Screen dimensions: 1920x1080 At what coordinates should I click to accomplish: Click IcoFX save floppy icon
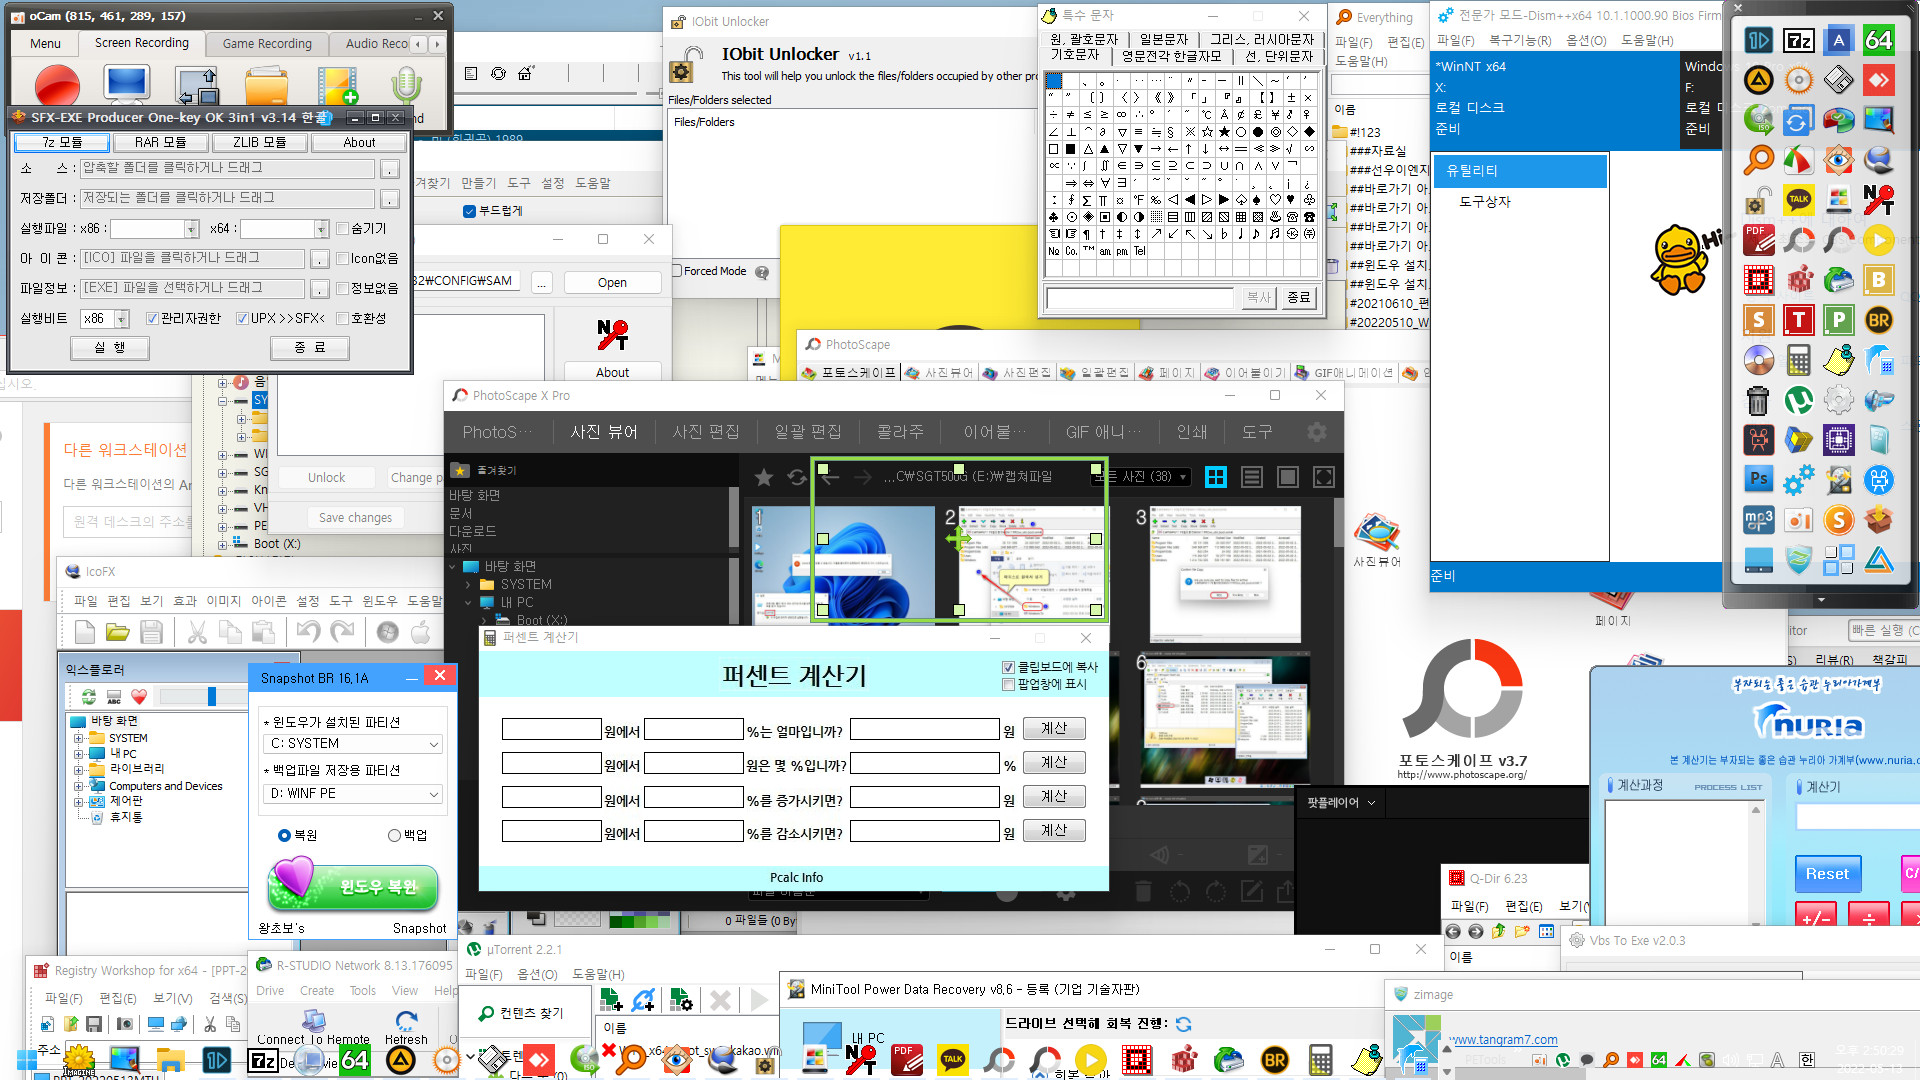coord(151,632)
